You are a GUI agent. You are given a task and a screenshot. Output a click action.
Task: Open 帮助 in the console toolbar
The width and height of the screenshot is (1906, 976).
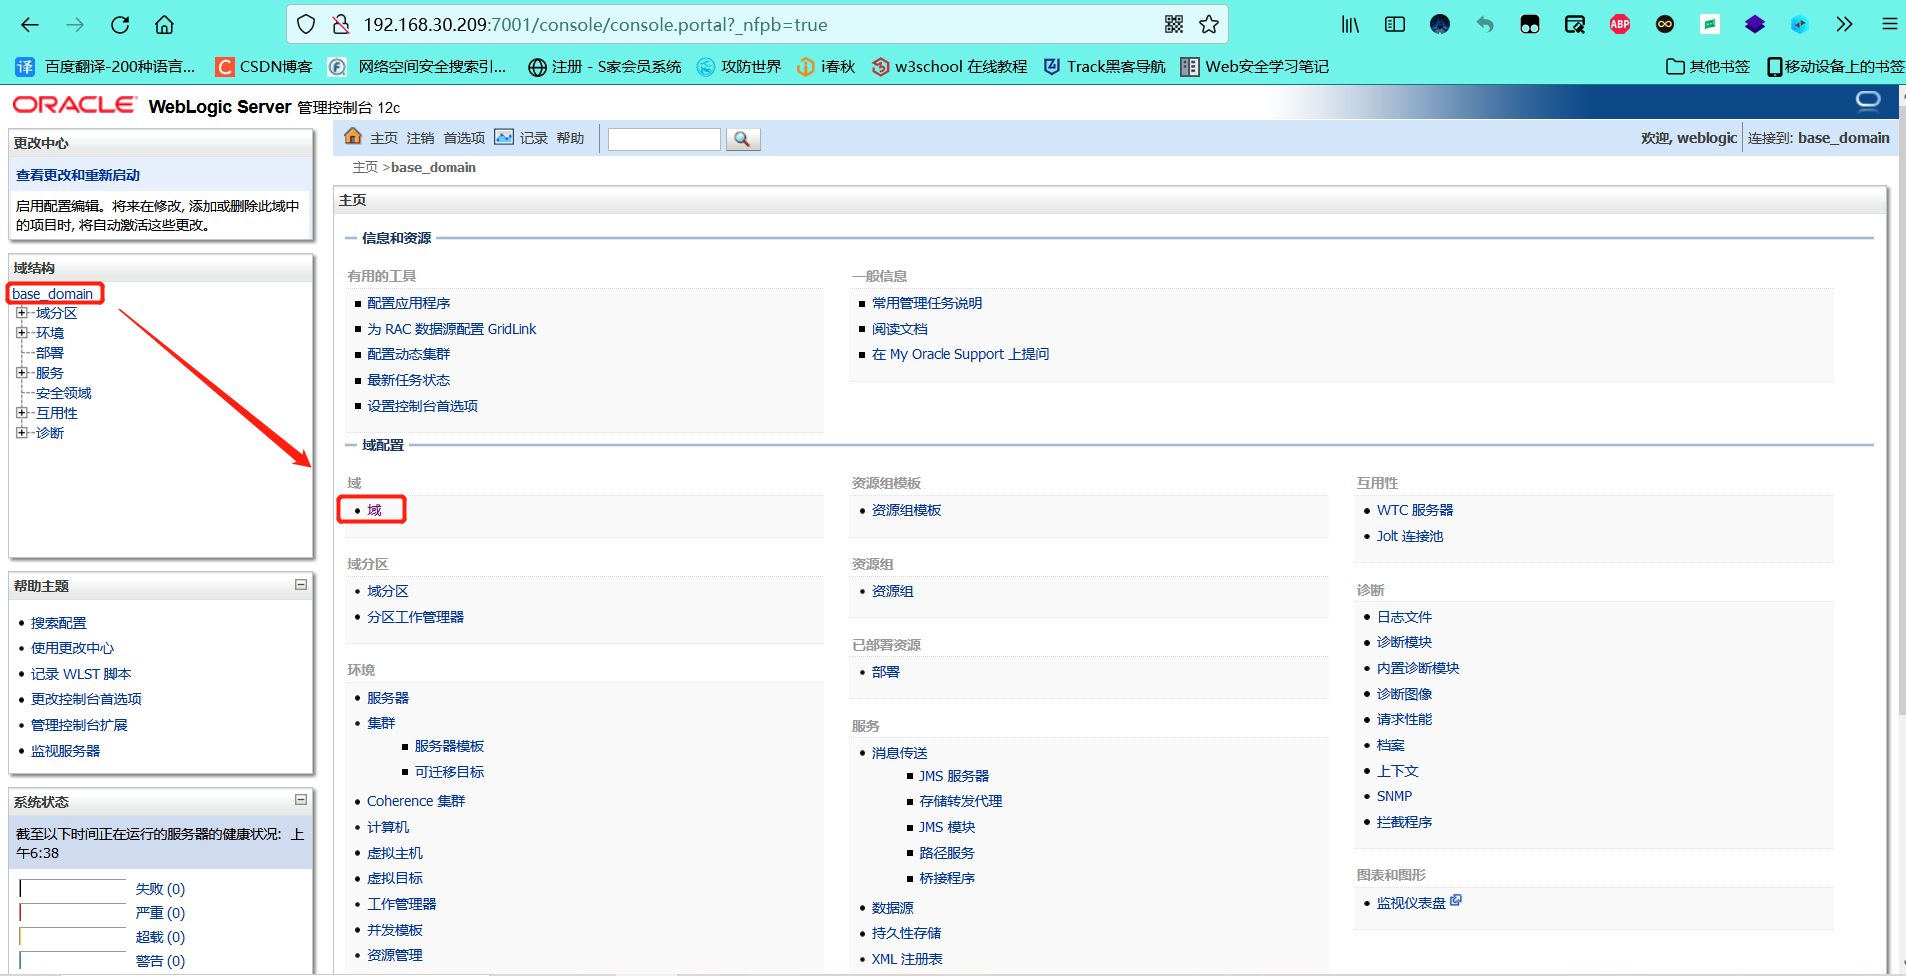570,138
